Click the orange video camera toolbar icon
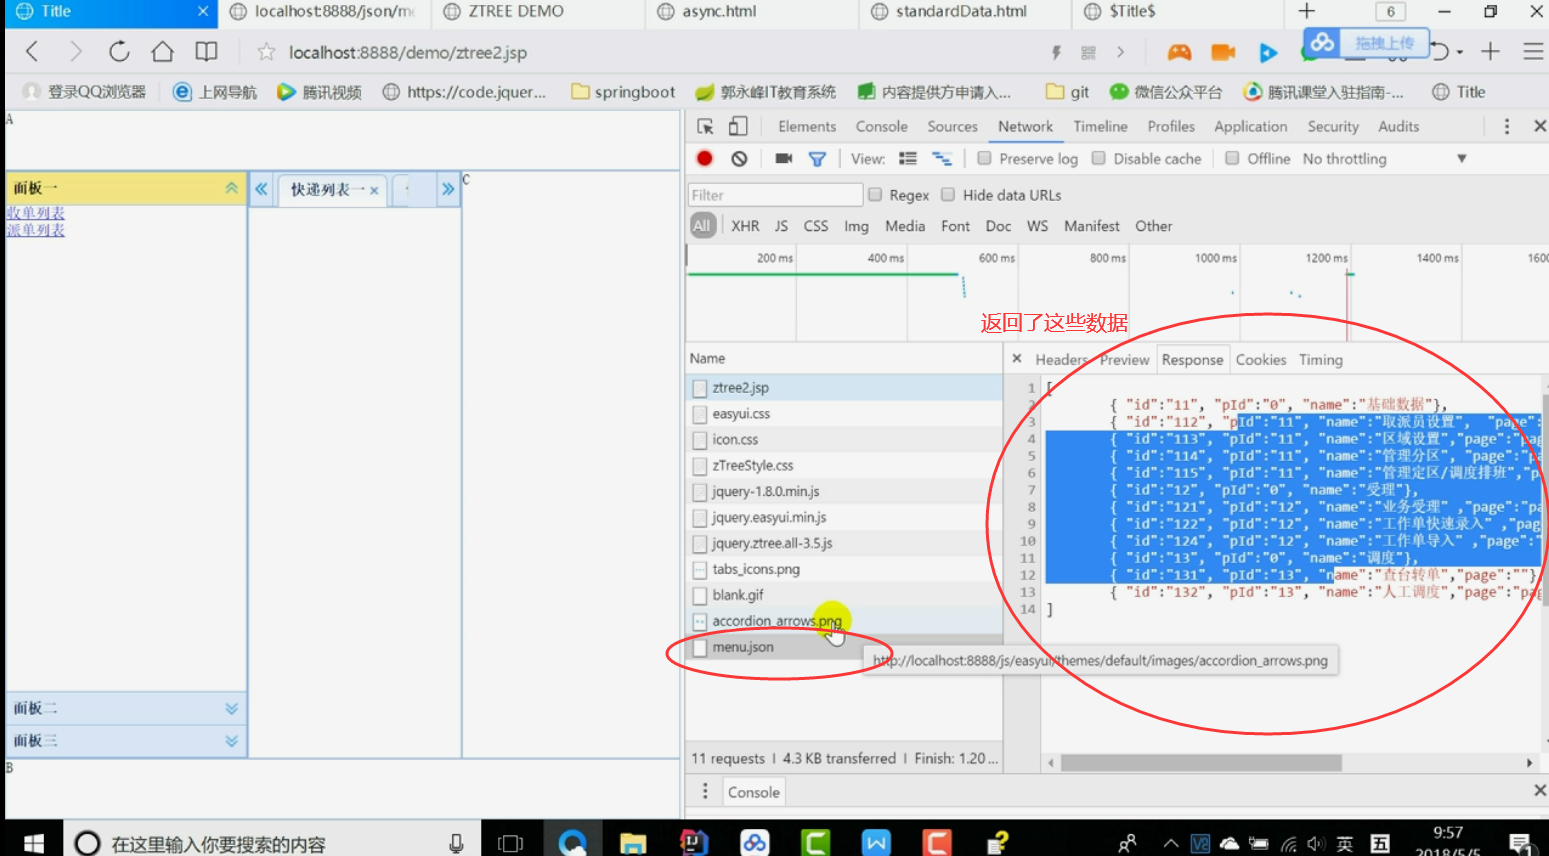This screenshot has width=1549, height=856. 1223,52
